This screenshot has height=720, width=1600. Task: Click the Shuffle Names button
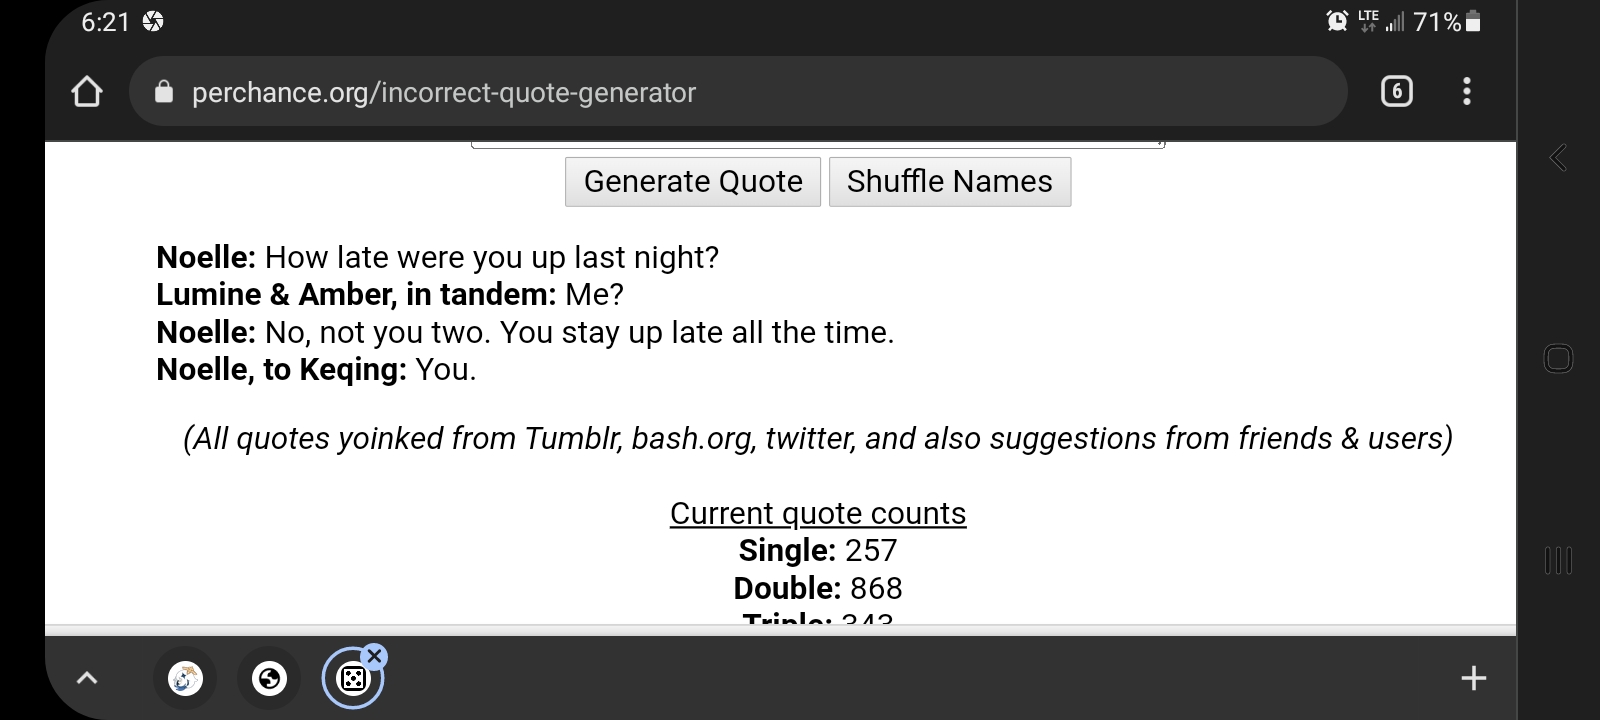(949, 181)
